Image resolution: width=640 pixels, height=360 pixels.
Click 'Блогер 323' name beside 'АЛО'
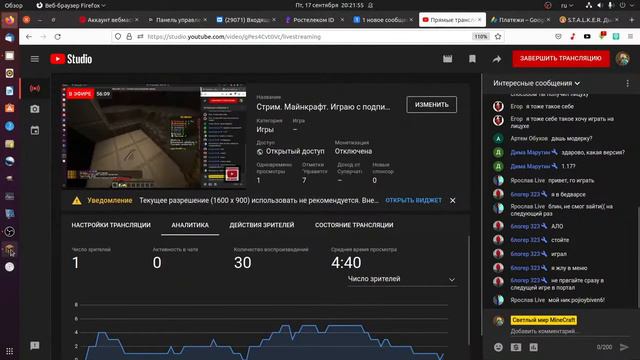(x=525, y=226)
